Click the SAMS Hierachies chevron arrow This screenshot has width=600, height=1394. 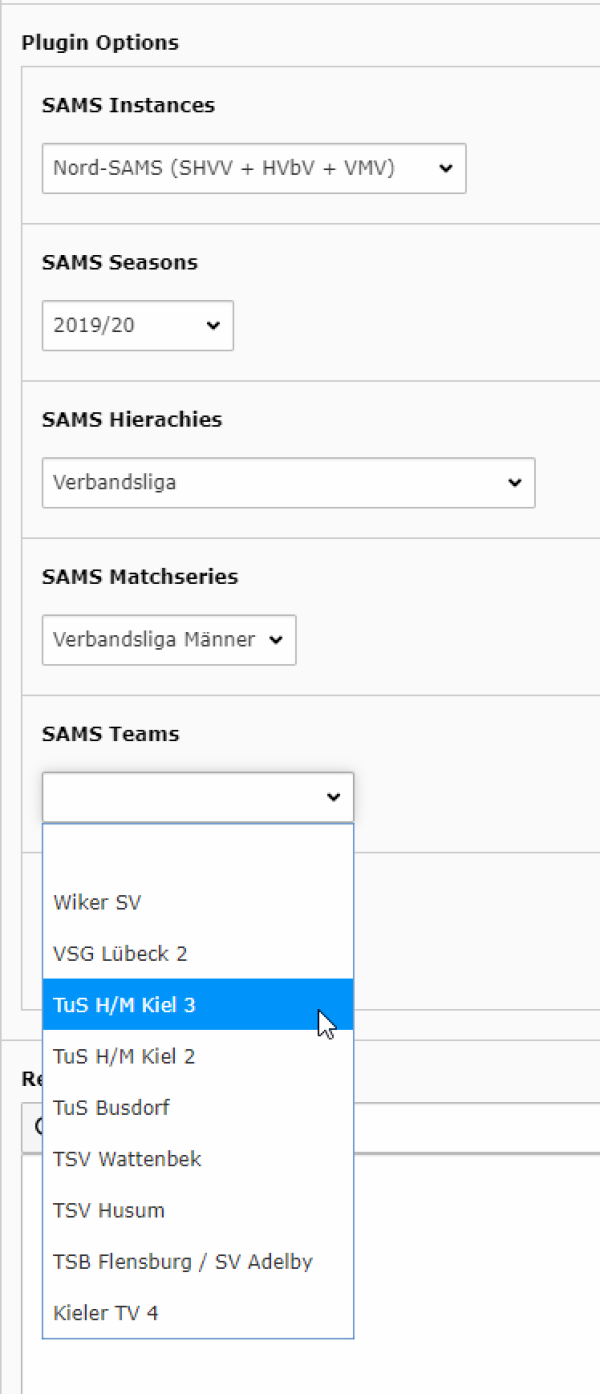[515, 483]
